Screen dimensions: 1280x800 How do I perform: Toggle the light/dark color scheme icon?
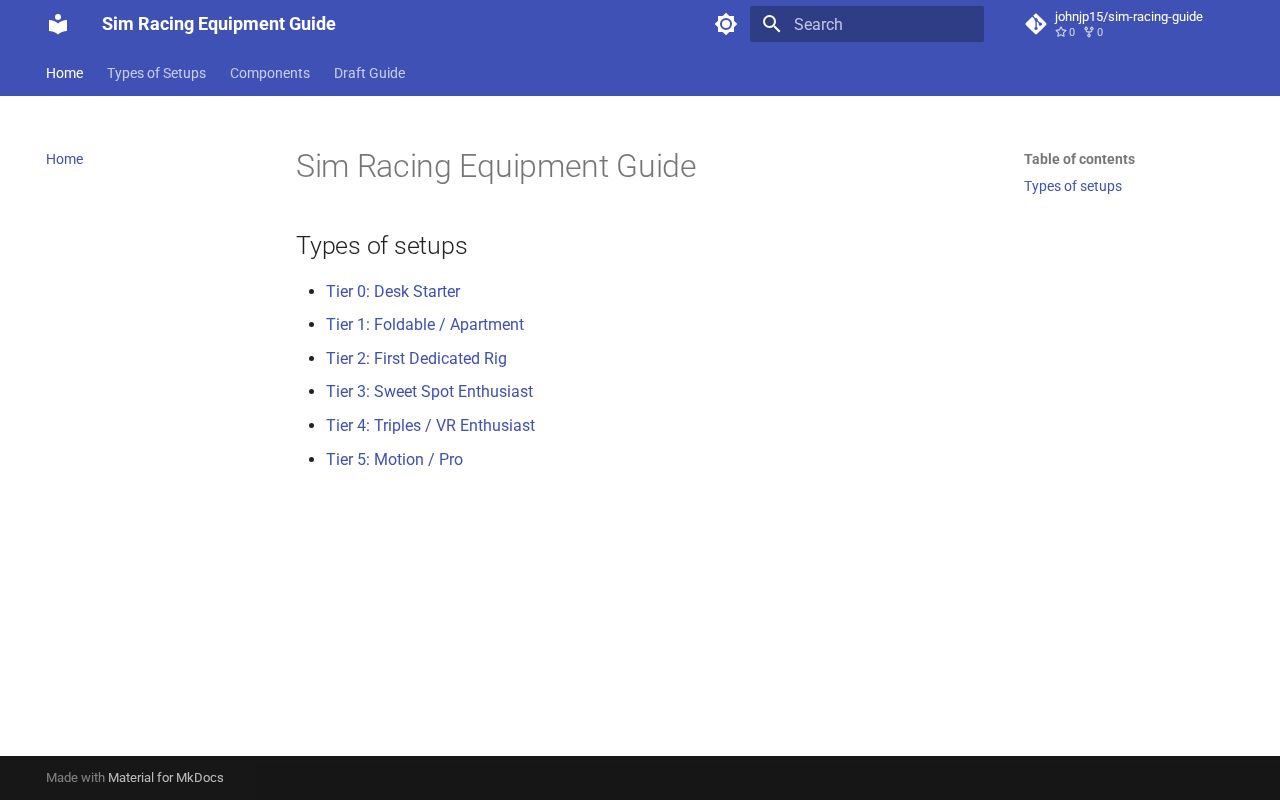pos(726,24)
